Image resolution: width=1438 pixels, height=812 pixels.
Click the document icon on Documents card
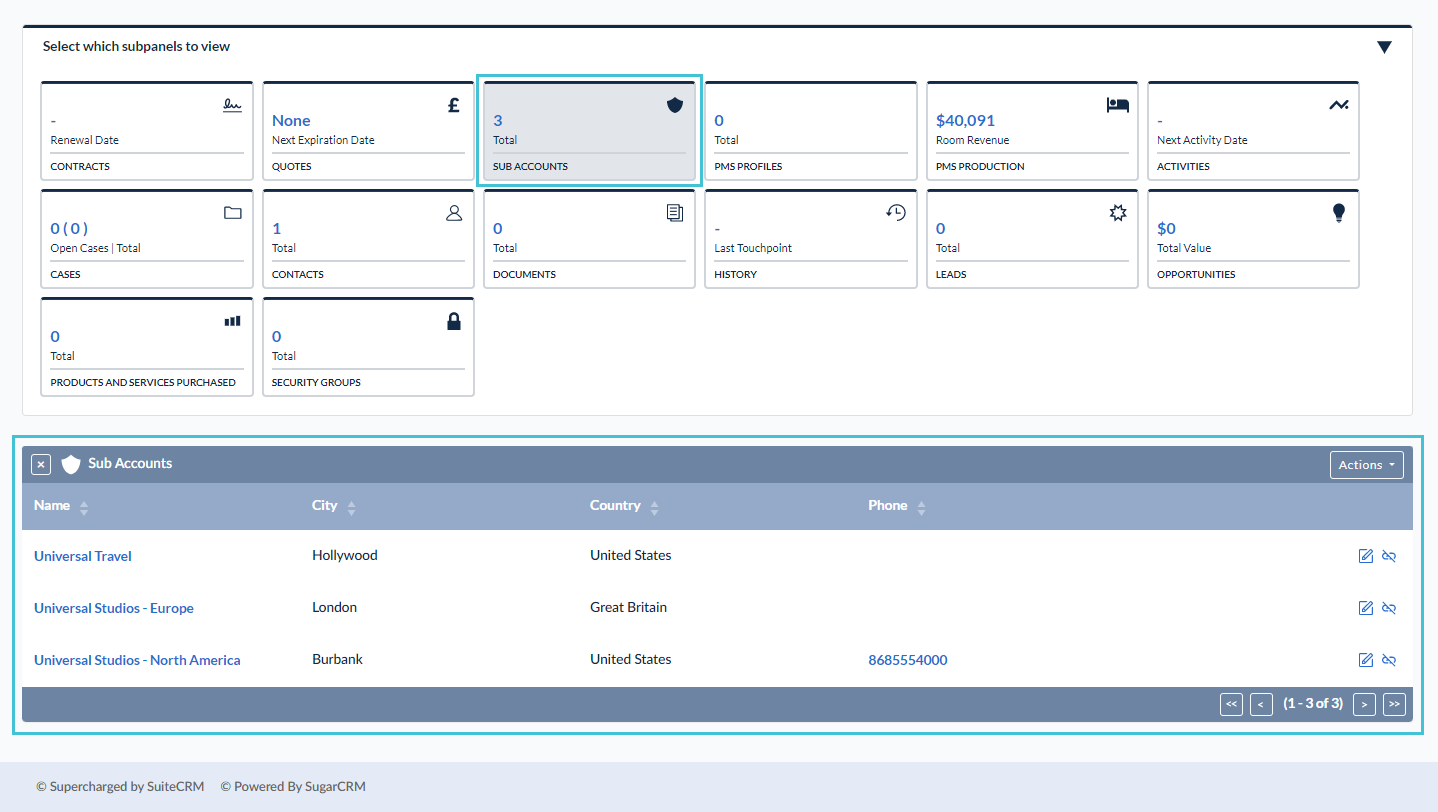click(x=675, y=213)
